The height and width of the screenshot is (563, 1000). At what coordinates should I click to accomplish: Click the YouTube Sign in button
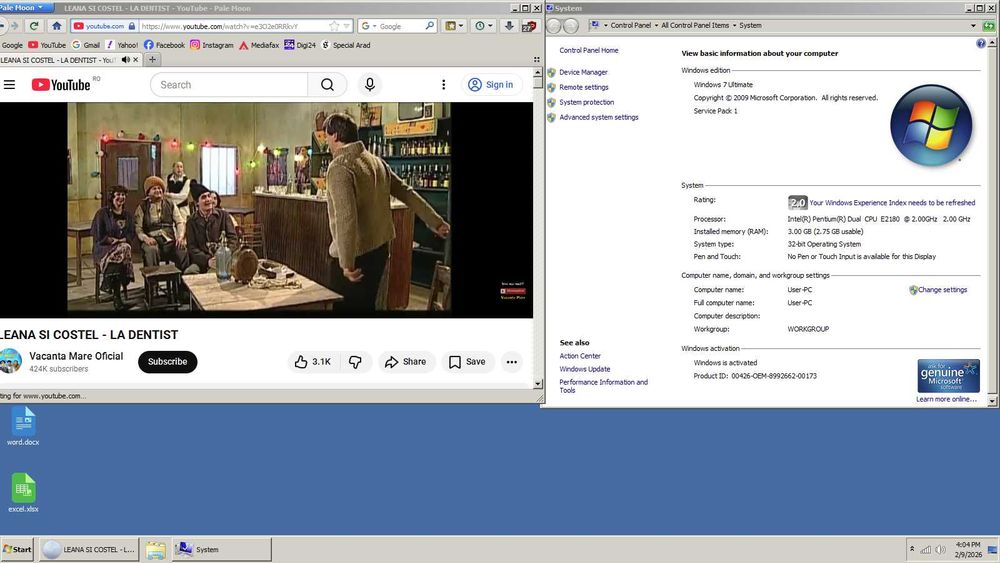pyautogui.click(x=491, y=84)
